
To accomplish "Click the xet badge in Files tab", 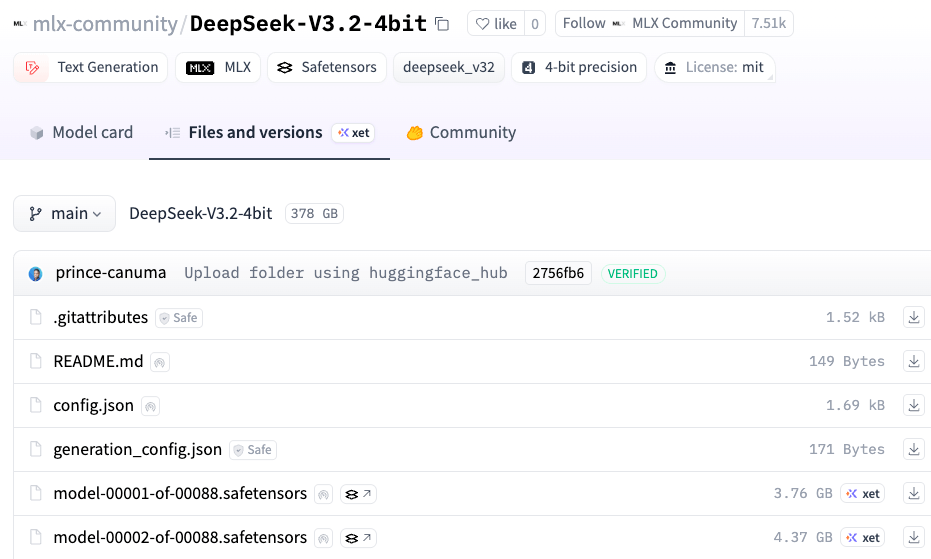I will (353, 132).
